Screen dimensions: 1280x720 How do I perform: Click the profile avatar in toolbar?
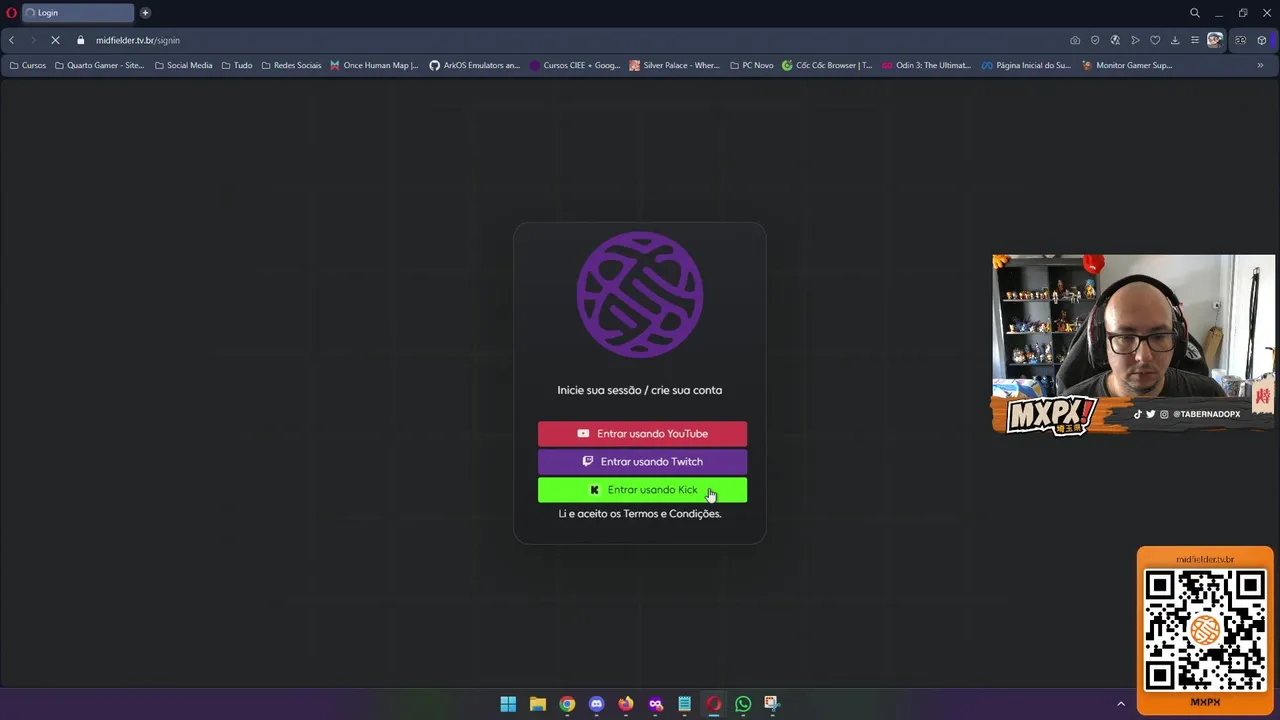pos(1215,40)
